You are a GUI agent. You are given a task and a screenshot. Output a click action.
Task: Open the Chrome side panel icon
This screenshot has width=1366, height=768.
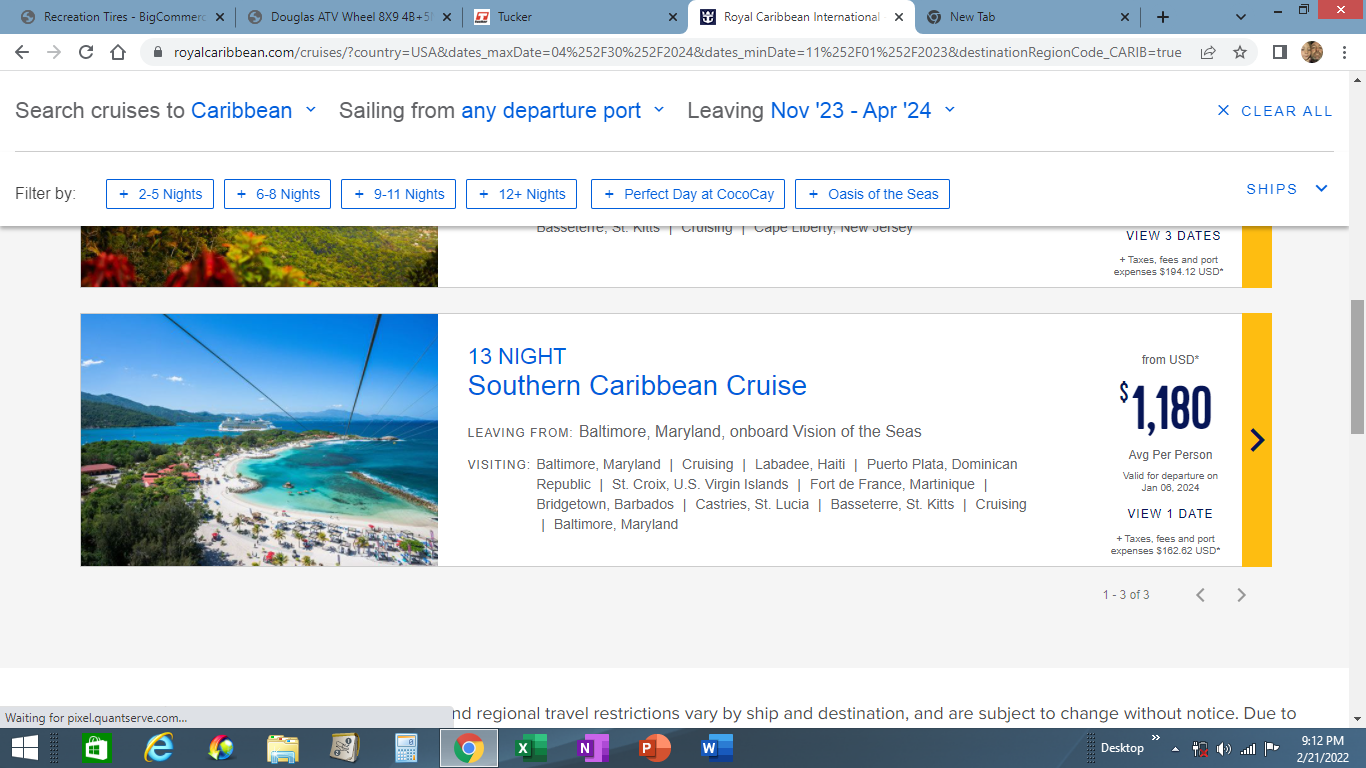point(1279,52)
